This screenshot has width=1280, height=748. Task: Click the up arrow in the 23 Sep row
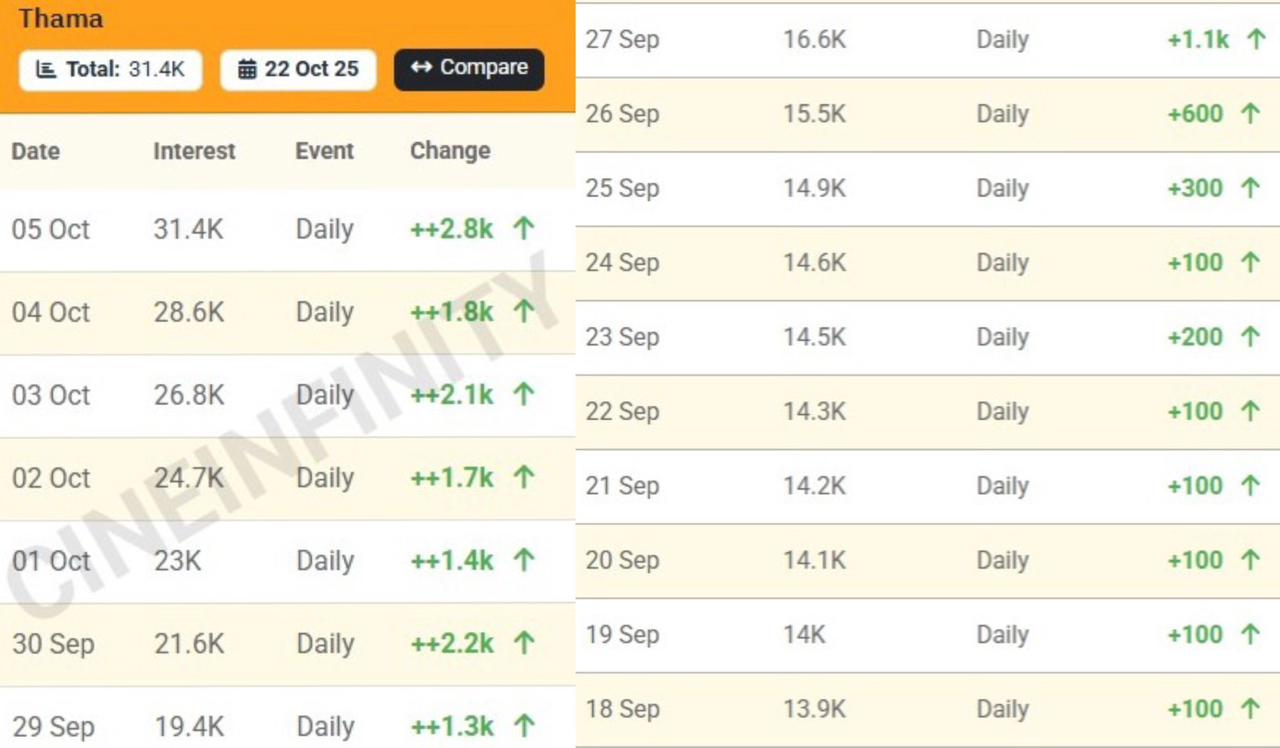point(1250,337)
